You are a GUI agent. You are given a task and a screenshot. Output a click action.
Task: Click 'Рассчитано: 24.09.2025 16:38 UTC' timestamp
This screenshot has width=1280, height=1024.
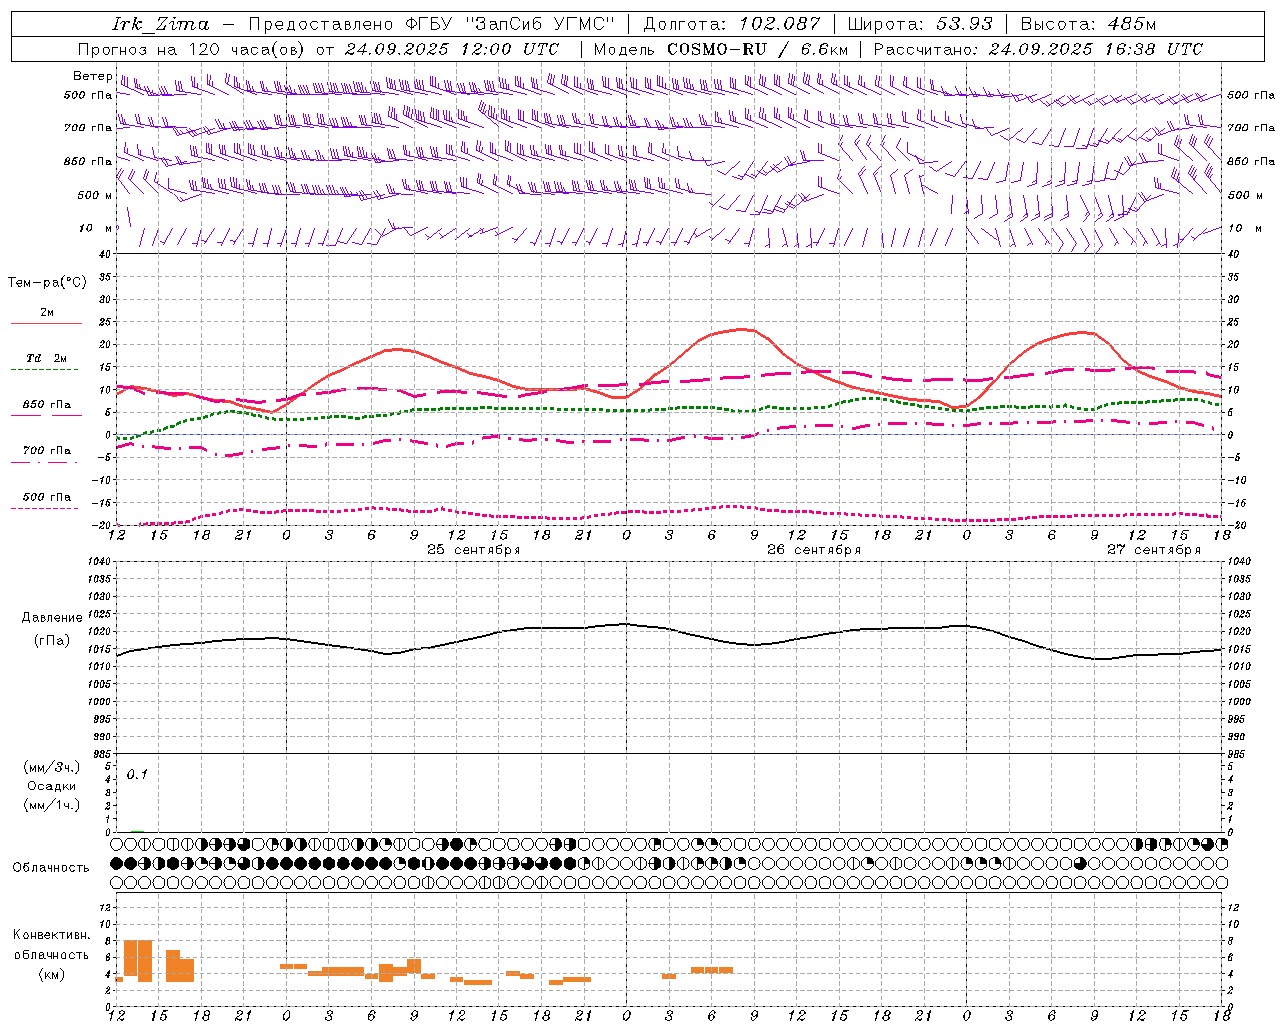[x=1038, y=49]
